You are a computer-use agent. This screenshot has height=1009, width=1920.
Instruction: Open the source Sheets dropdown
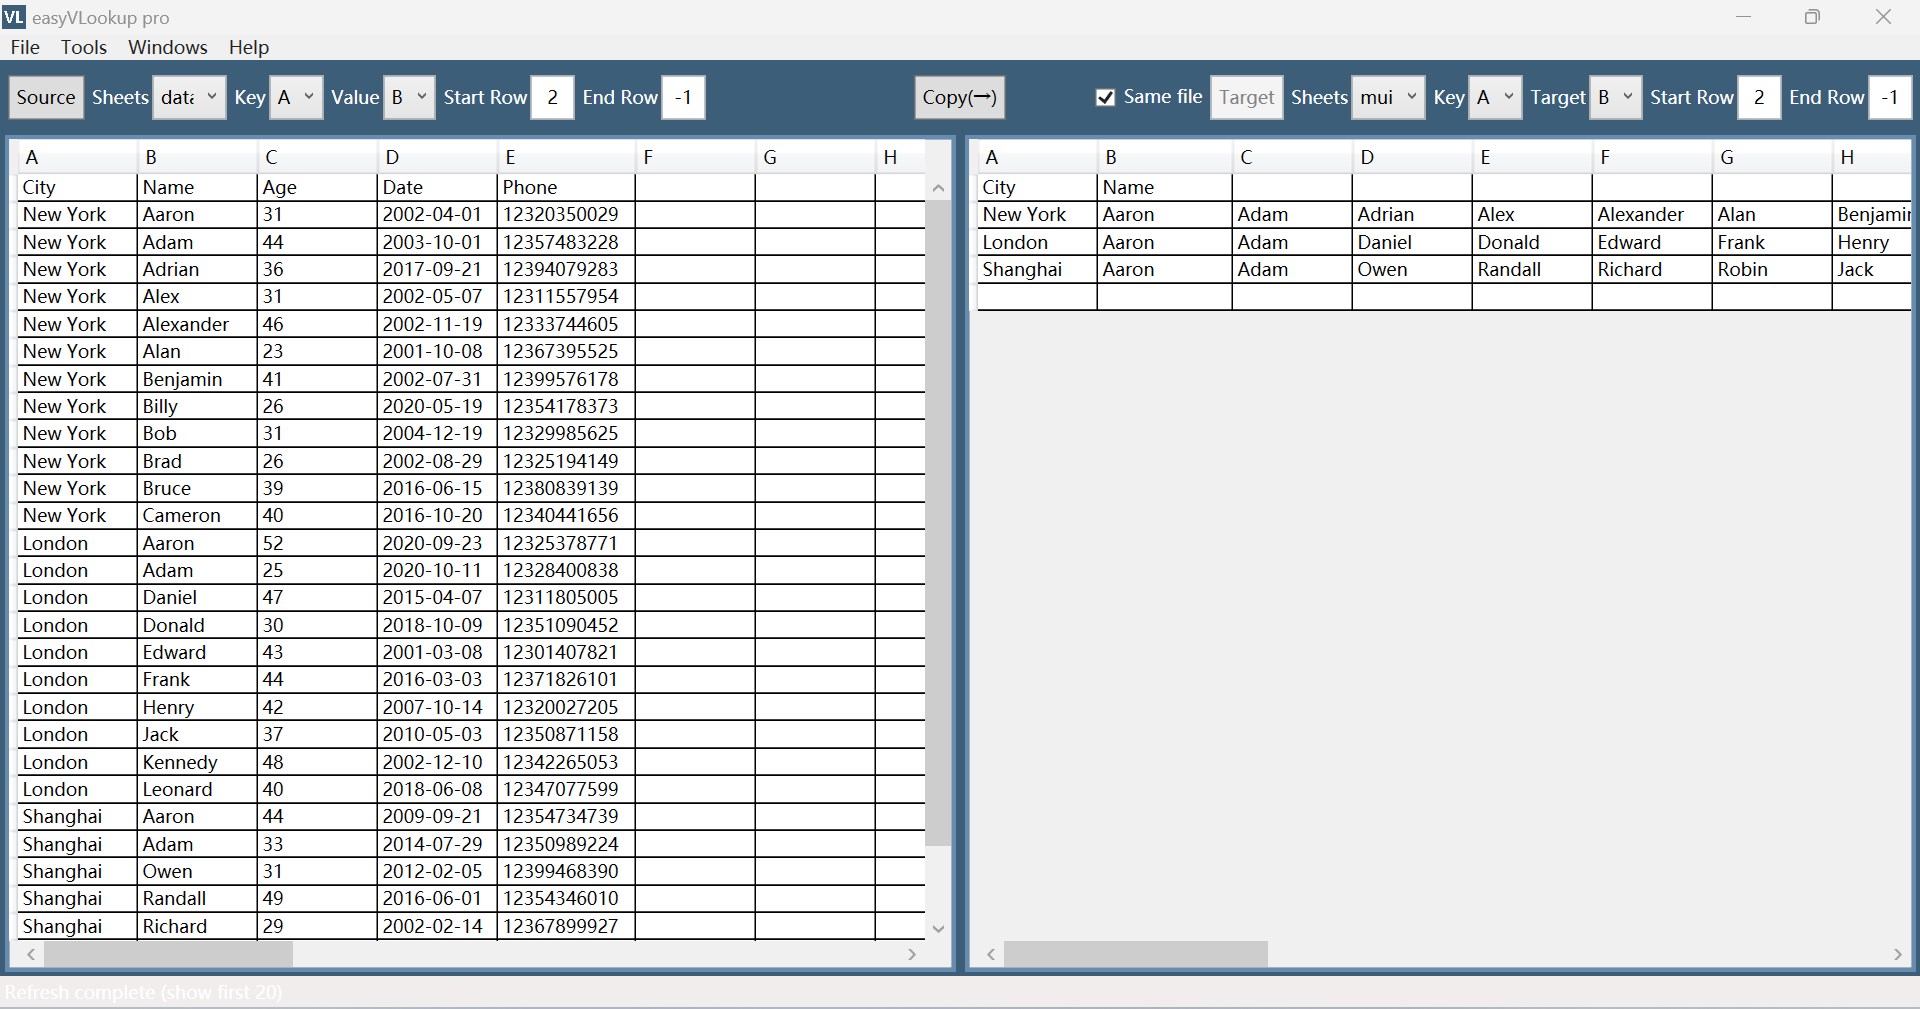pyautogui.click(x=190, y=97)
